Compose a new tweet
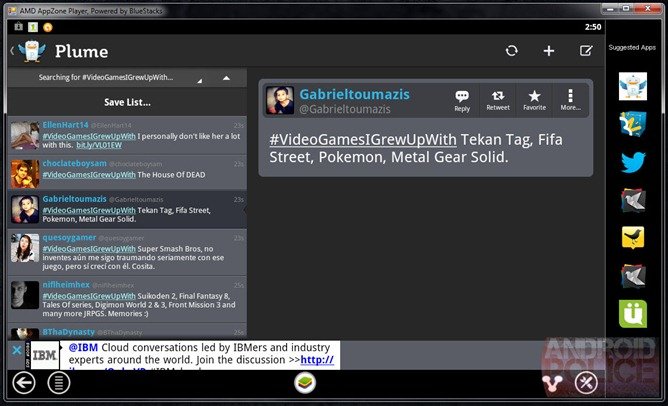This screenshot has width=668, height=406. (586, 51)
